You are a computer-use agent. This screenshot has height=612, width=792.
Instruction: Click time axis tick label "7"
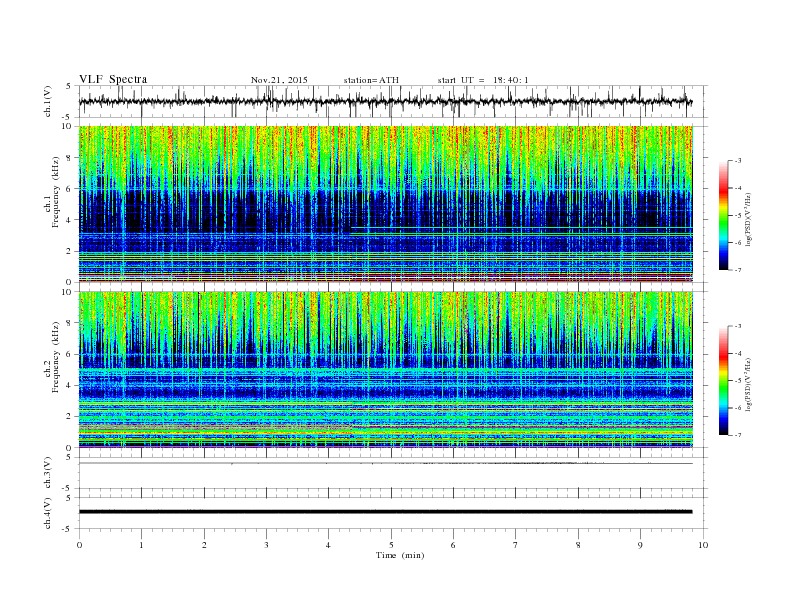(x=516, y=545)
